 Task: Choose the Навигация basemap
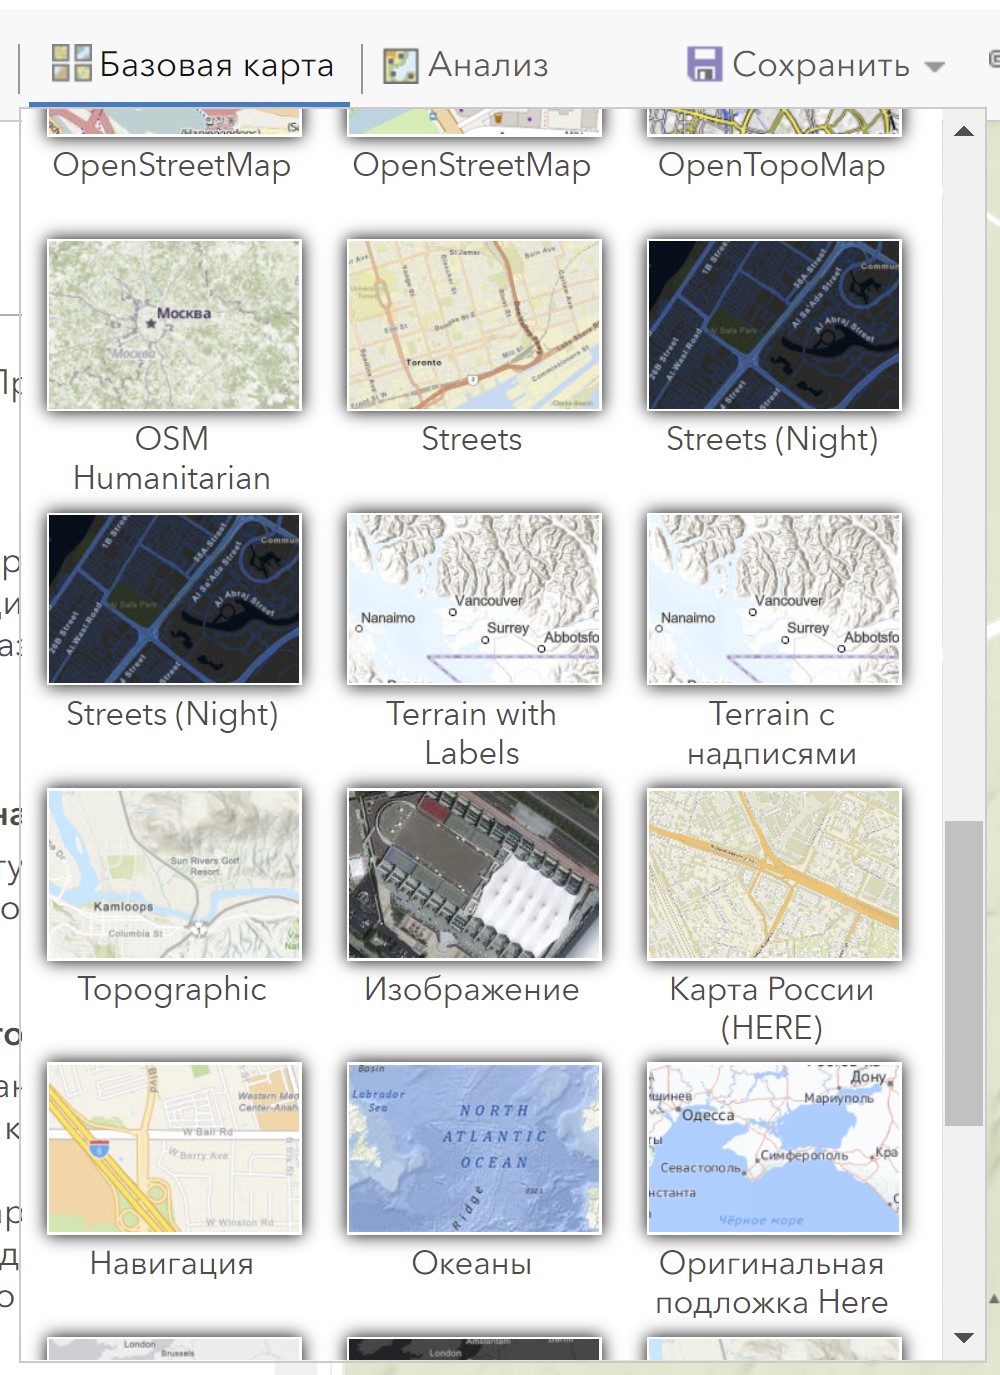174,1148
